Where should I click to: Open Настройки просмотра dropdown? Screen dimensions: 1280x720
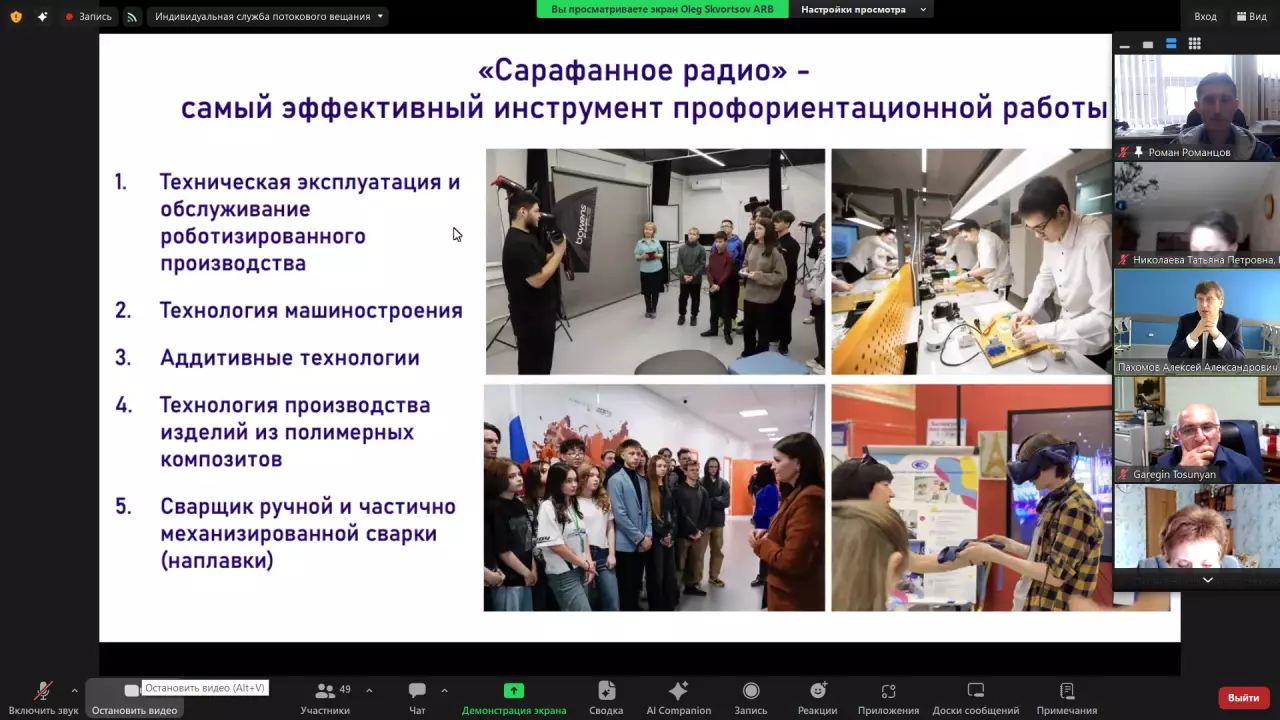coord(863,10)
